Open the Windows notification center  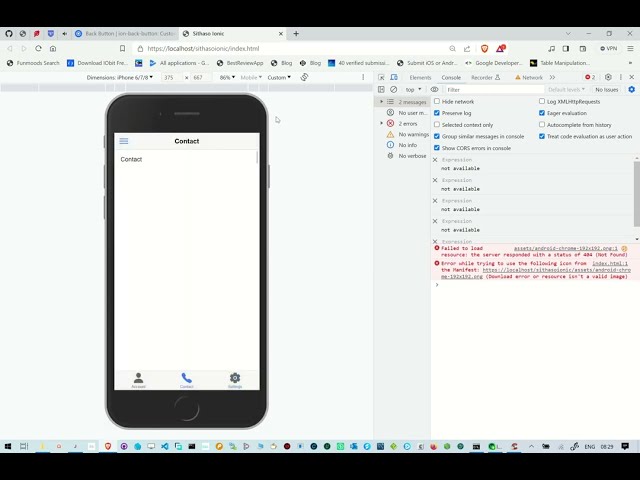point(625,446)
